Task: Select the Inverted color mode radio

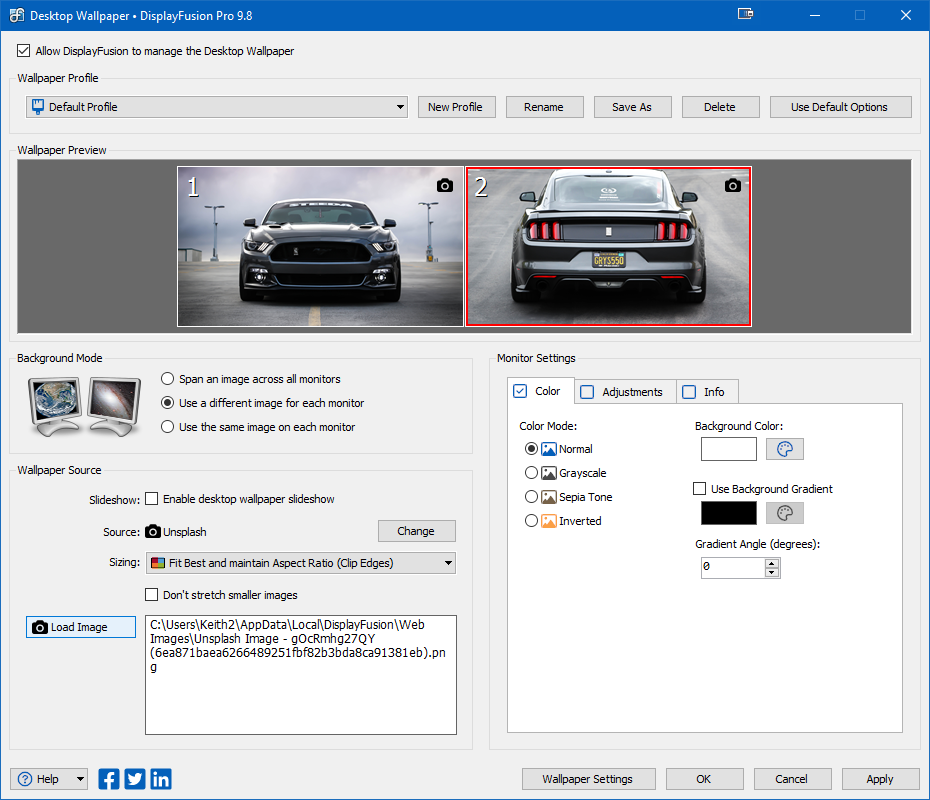Action: pyautogui.click(x=531, y=521)
